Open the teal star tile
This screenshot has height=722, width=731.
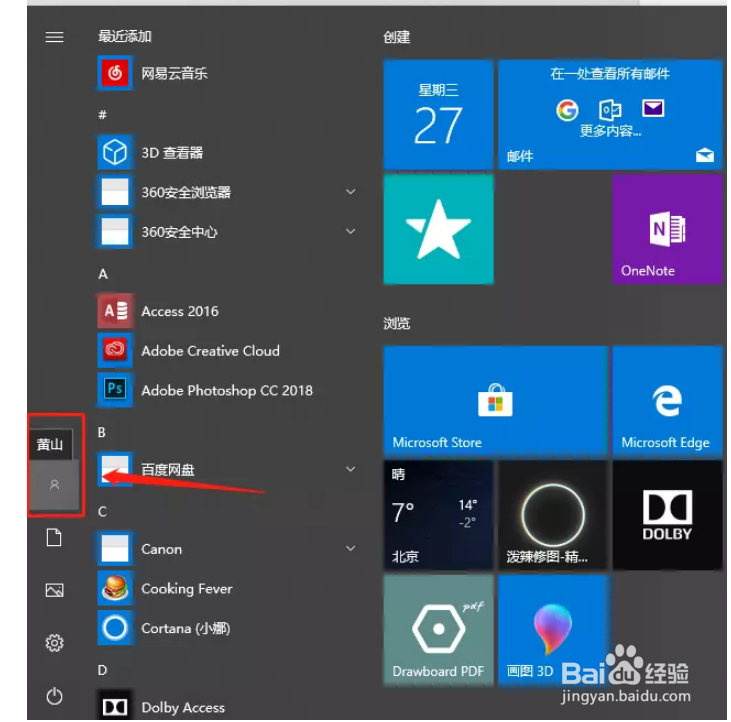438,229
